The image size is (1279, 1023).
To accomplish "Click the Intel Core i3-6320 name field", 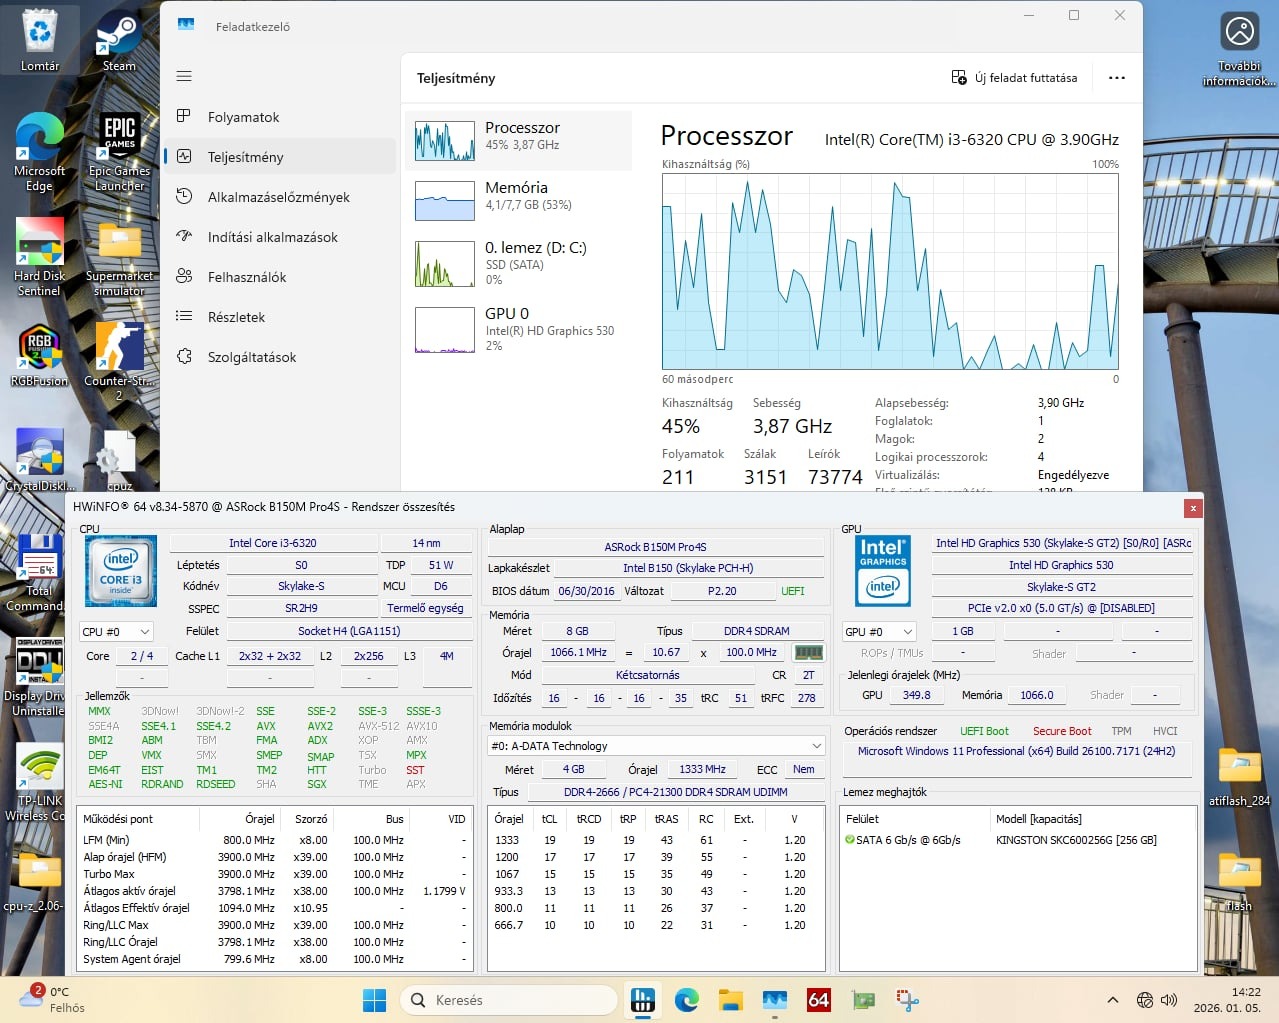I will tap(273, 543).
